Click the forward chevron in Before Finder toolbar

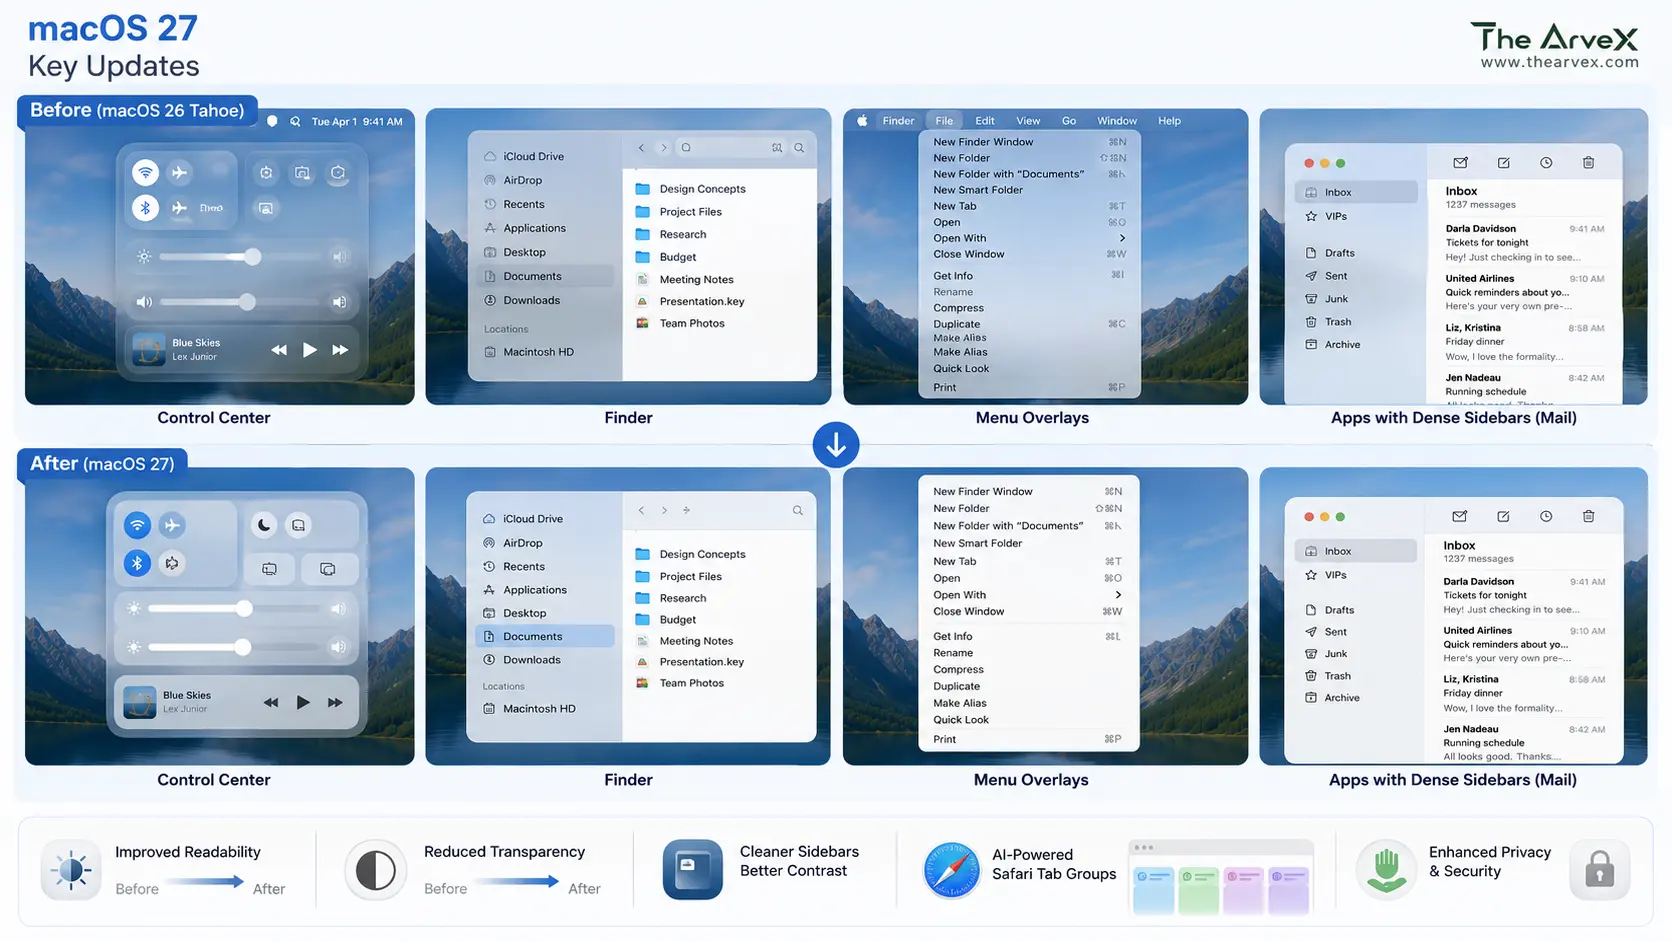[x=663, y=148]
